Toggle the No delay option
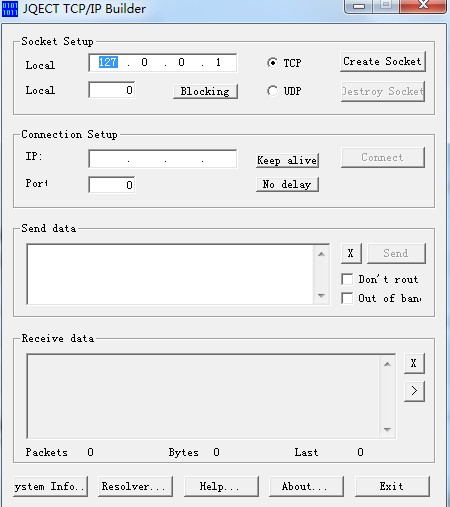Screen dimensions: 450x507 tap(287, 184)
